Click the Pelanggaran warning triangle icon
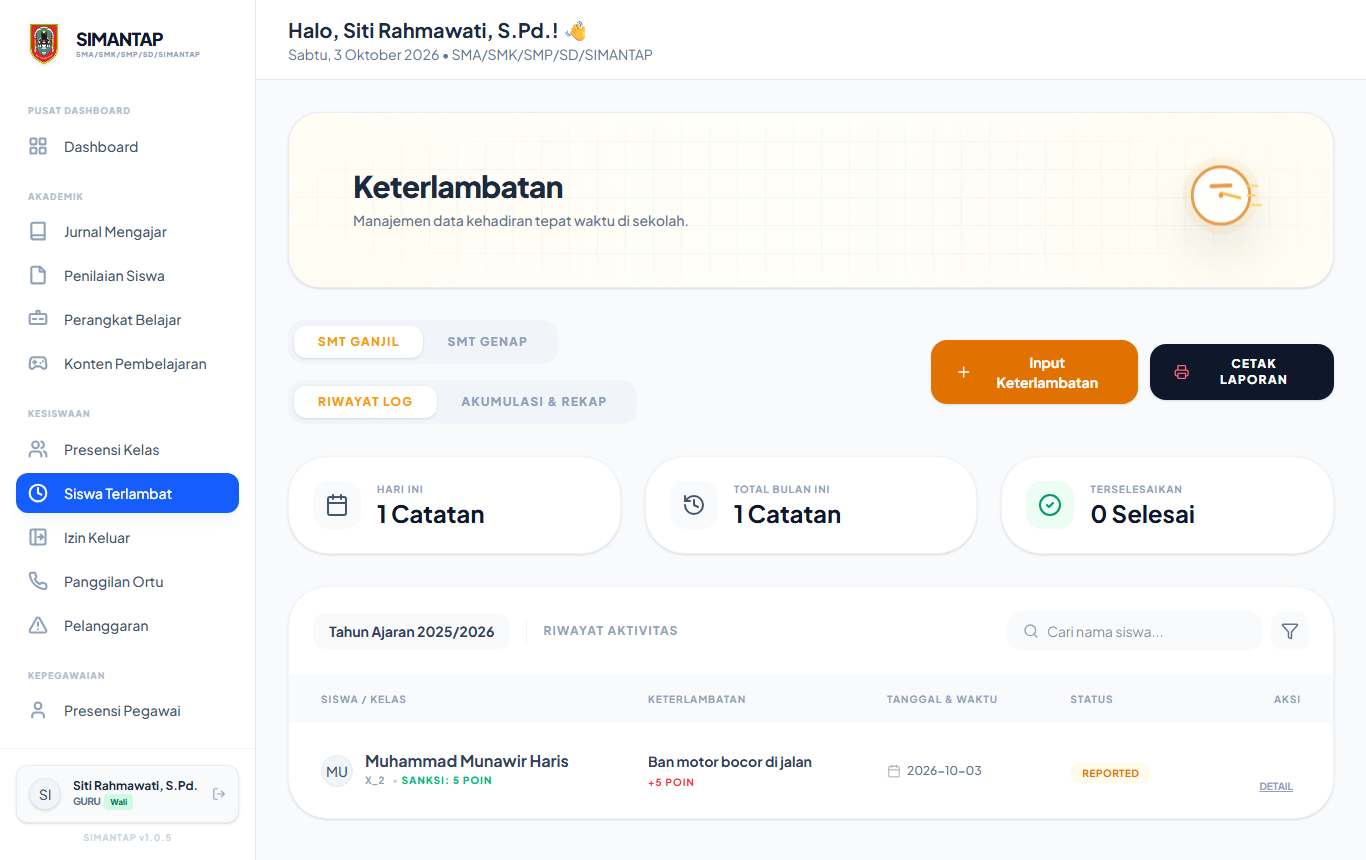The image size is (1366, 860). tap(38, 626)
